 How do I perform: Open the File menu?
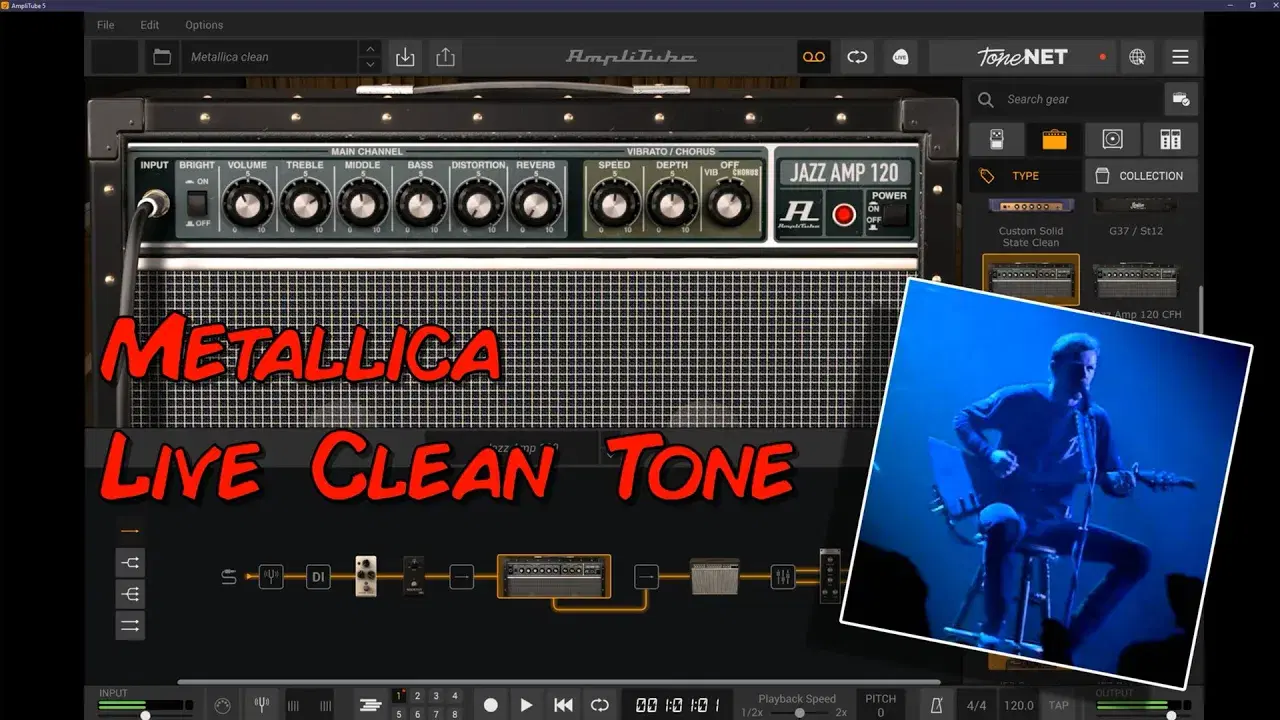click(105, 25)
